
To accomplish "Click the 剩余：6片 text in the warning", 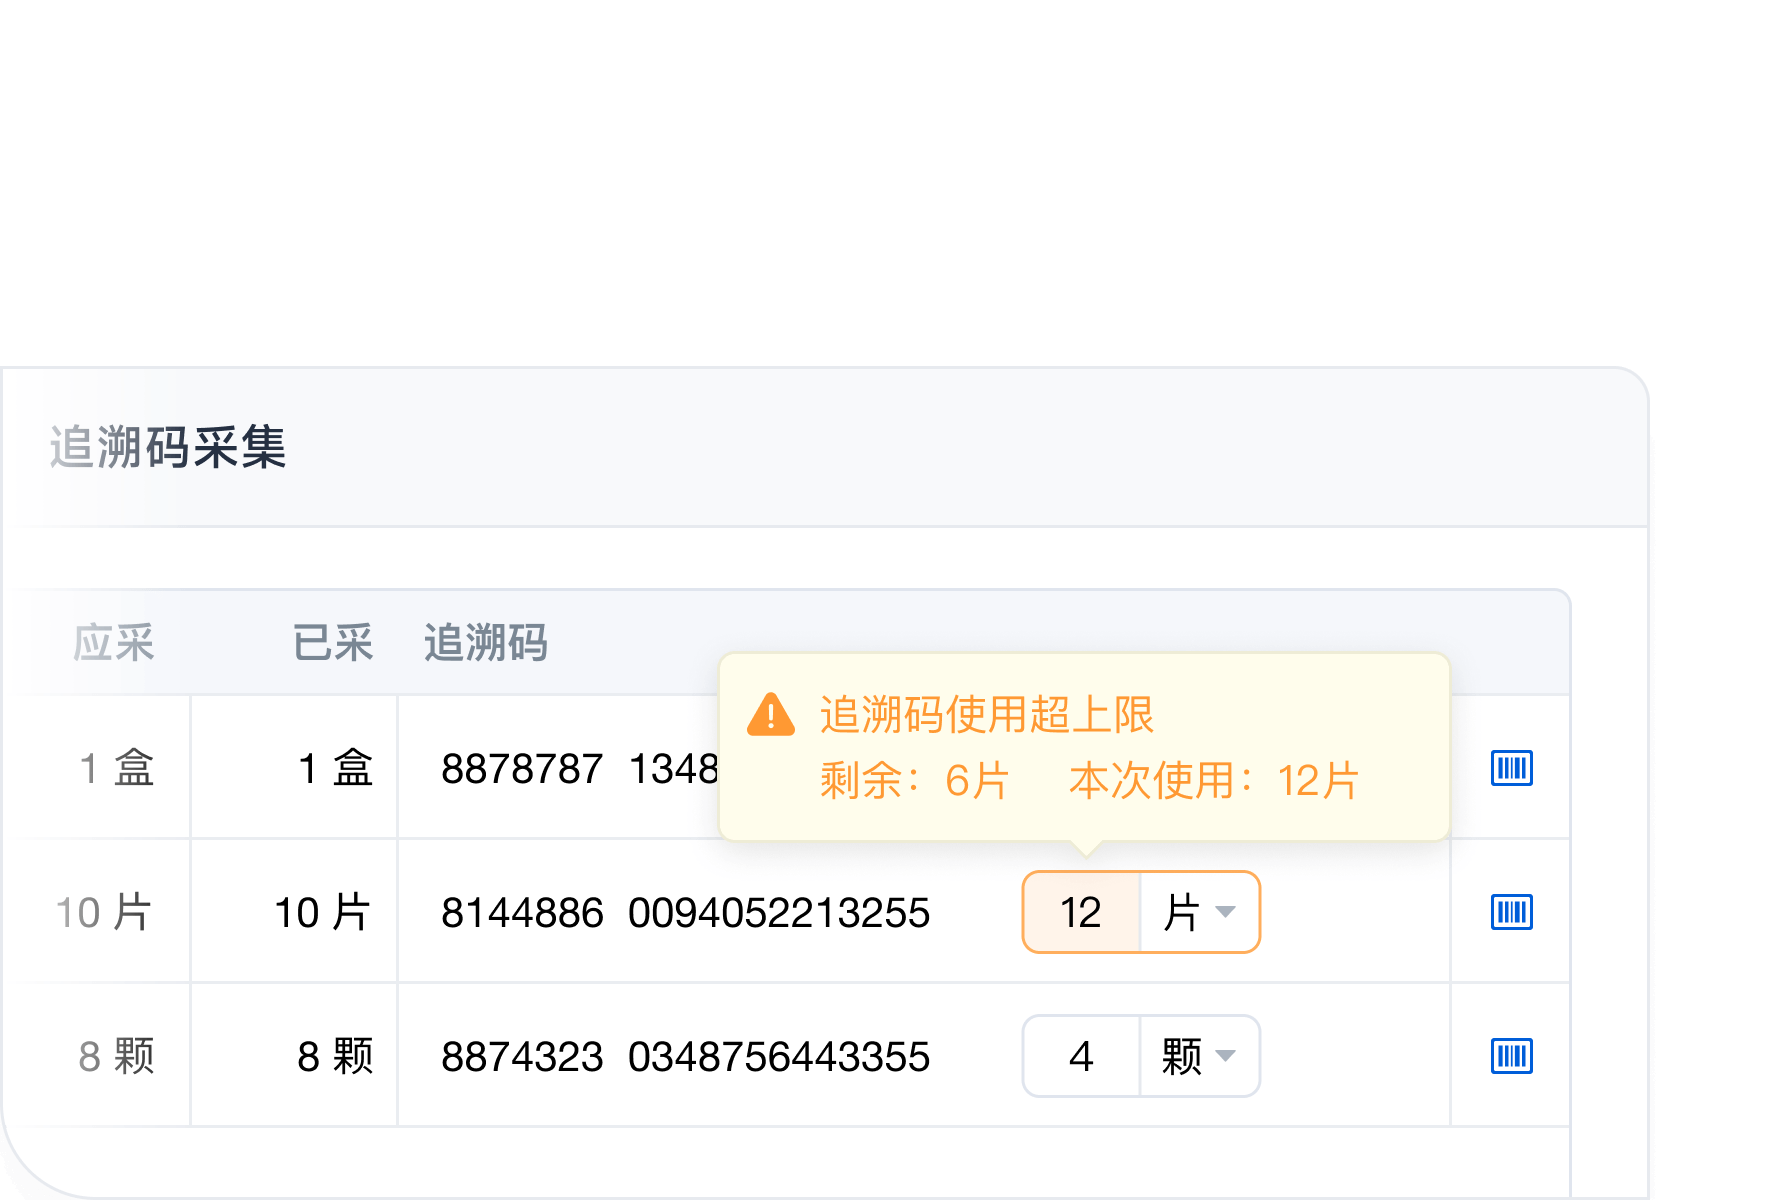I will click(x=915, y=784).
